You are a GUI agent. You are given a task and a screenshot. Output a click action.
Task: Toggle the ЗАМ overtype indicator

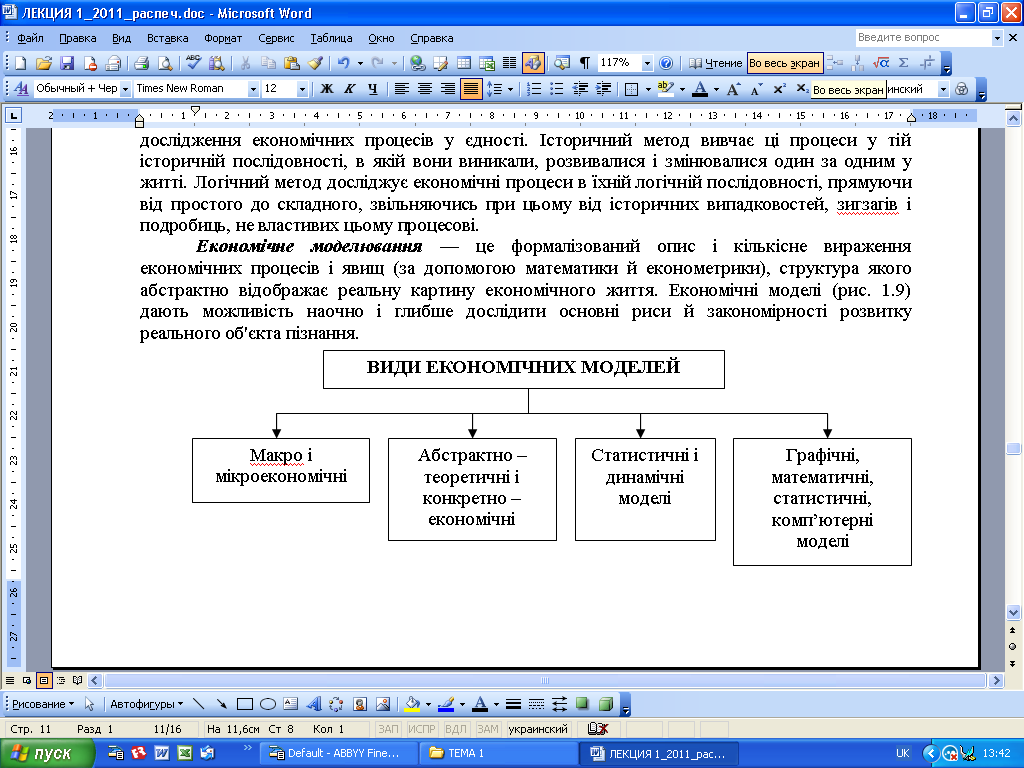(x=488, y=729)
